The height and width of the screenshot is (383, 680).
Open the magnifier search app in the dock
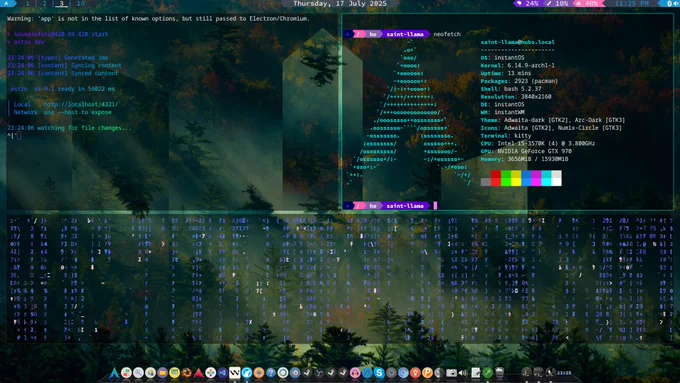click(138, 373)
